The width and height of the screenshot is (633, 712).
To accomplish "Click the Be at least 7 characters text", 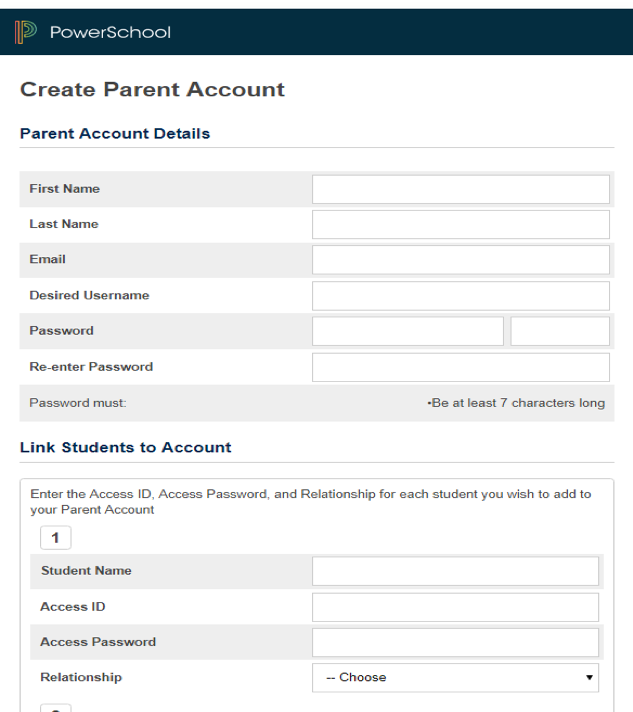I will click(x=516, y=403).
